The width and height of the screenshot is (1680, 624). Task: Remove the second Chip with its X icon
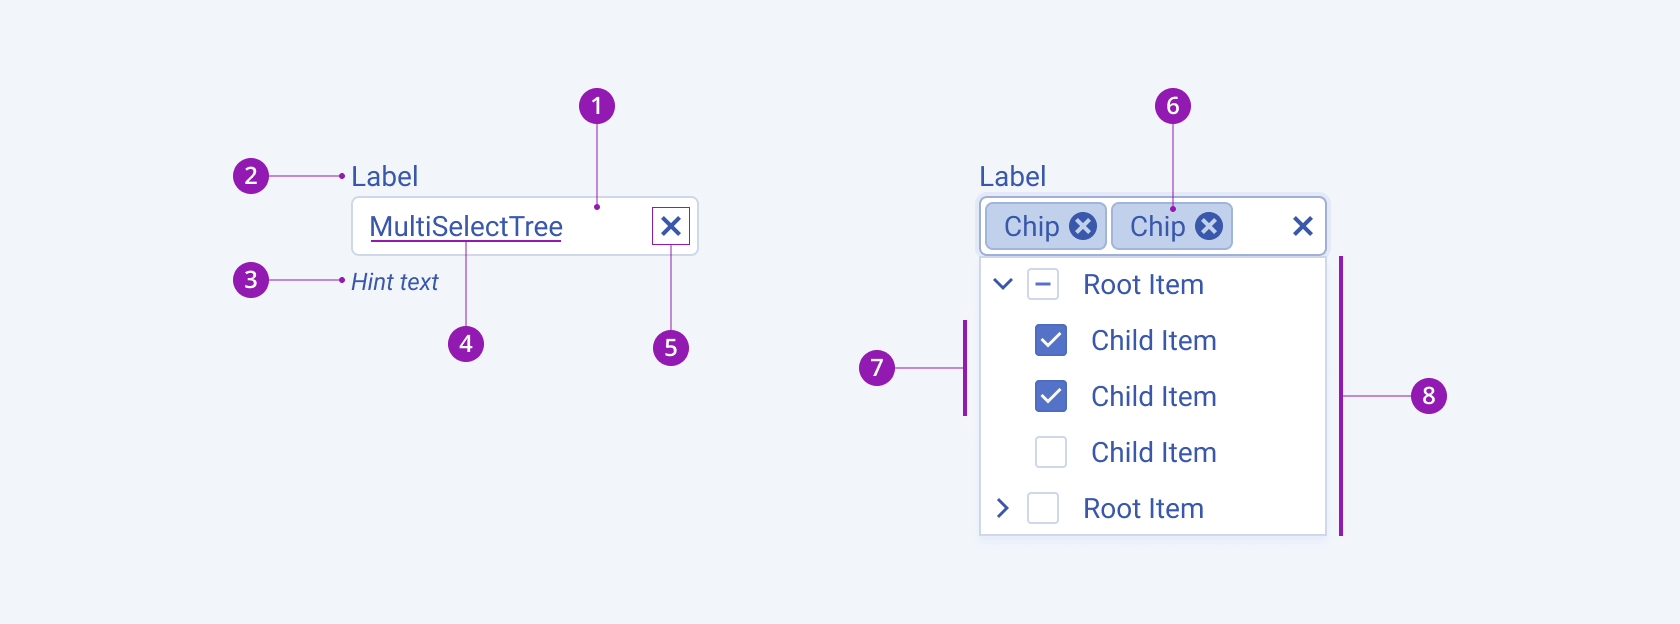[1209, 226]
